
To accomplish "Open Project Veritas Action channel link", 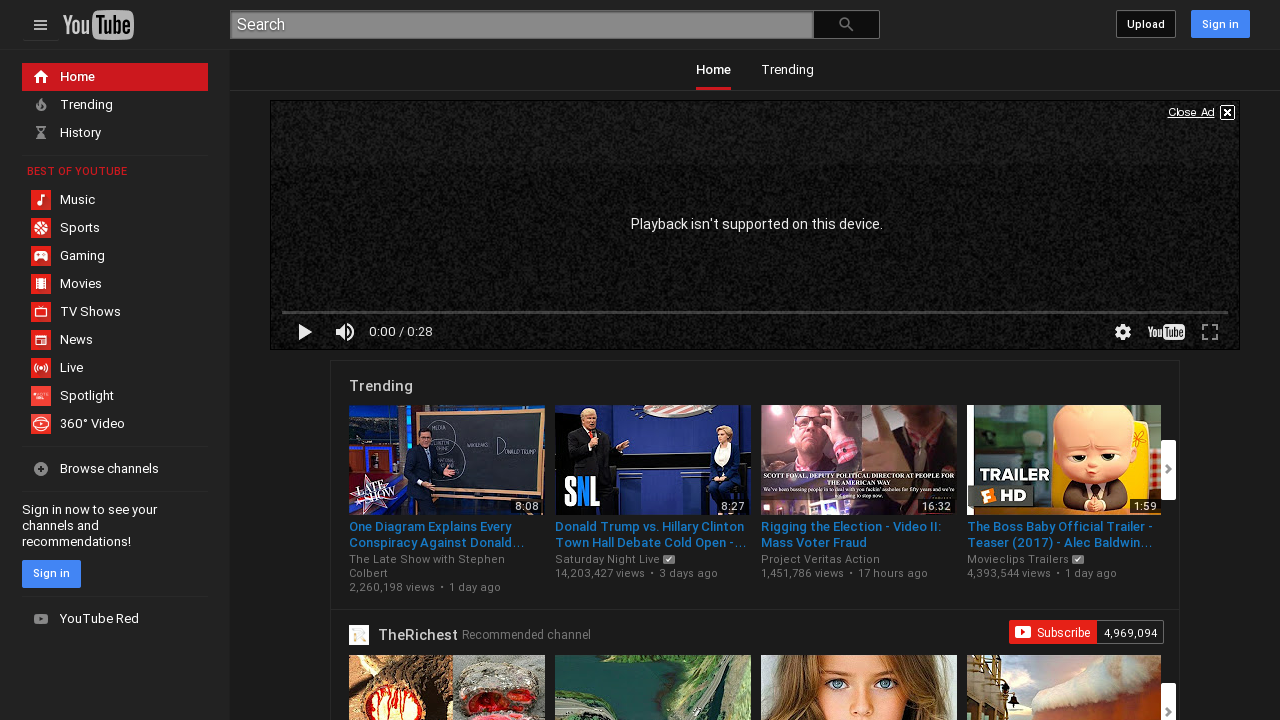I will (820, 560).
